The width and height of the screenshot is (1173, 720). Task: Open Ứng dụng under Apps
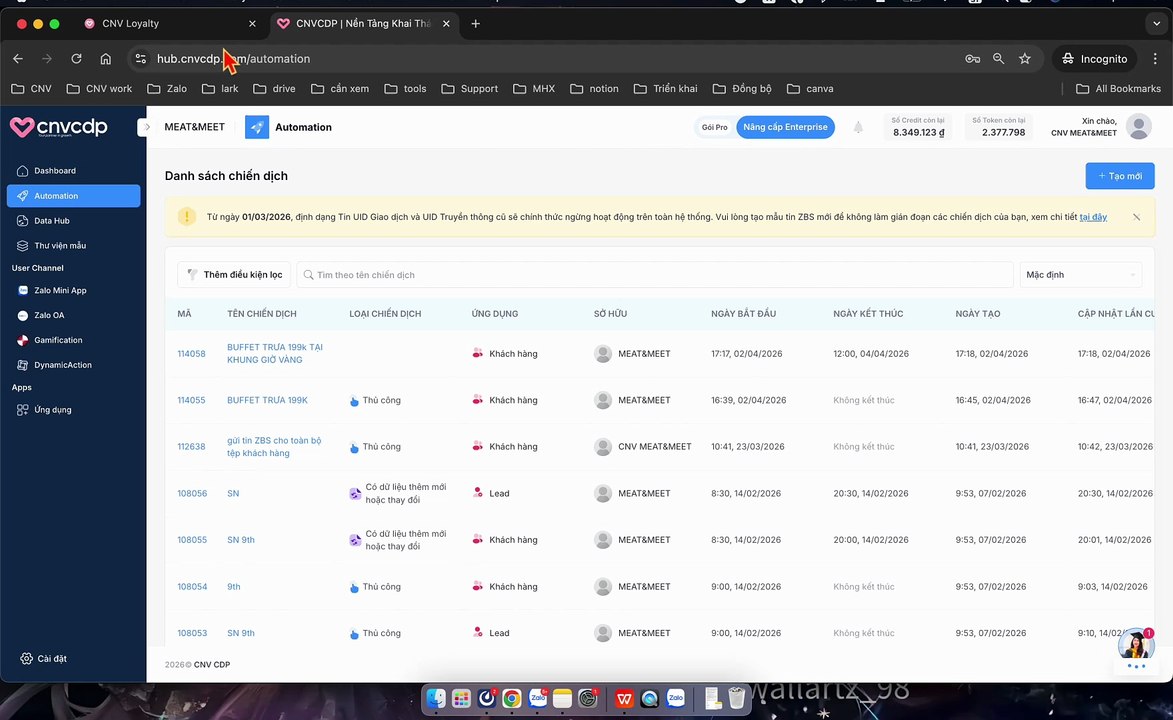(x=52, y=410)
